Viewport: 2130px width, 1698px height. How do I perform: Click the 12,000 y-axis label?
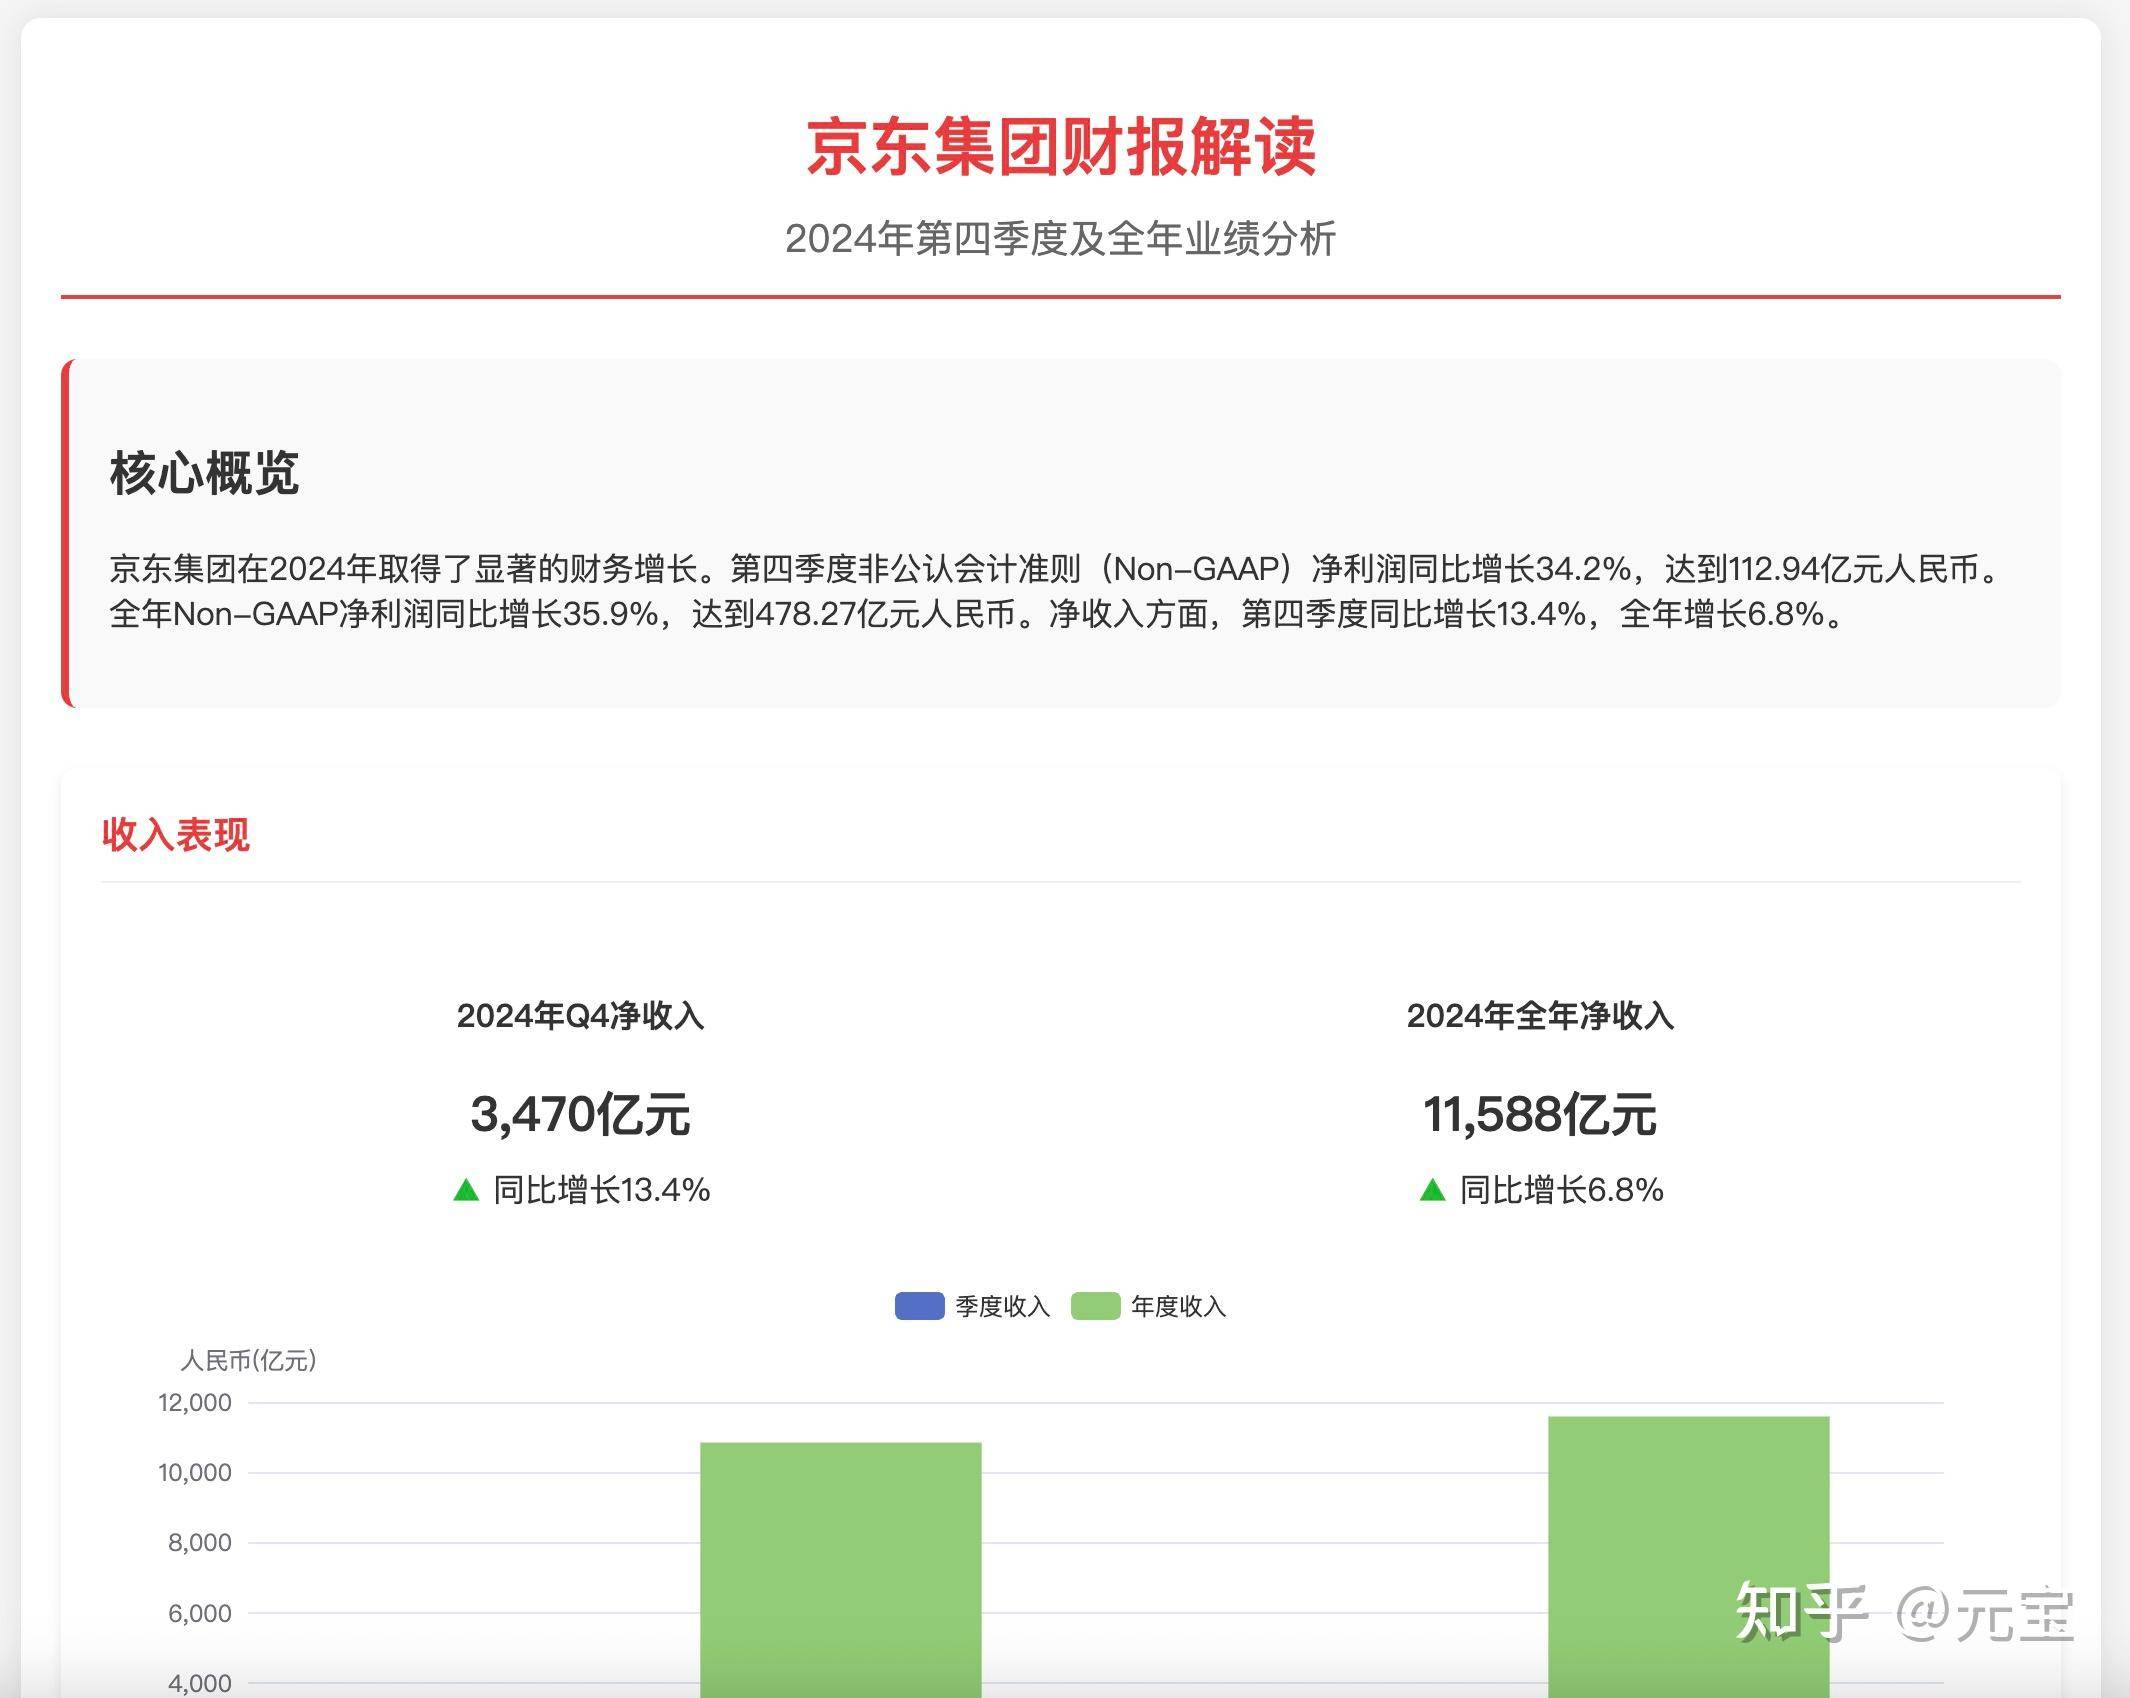[195, 1402]
